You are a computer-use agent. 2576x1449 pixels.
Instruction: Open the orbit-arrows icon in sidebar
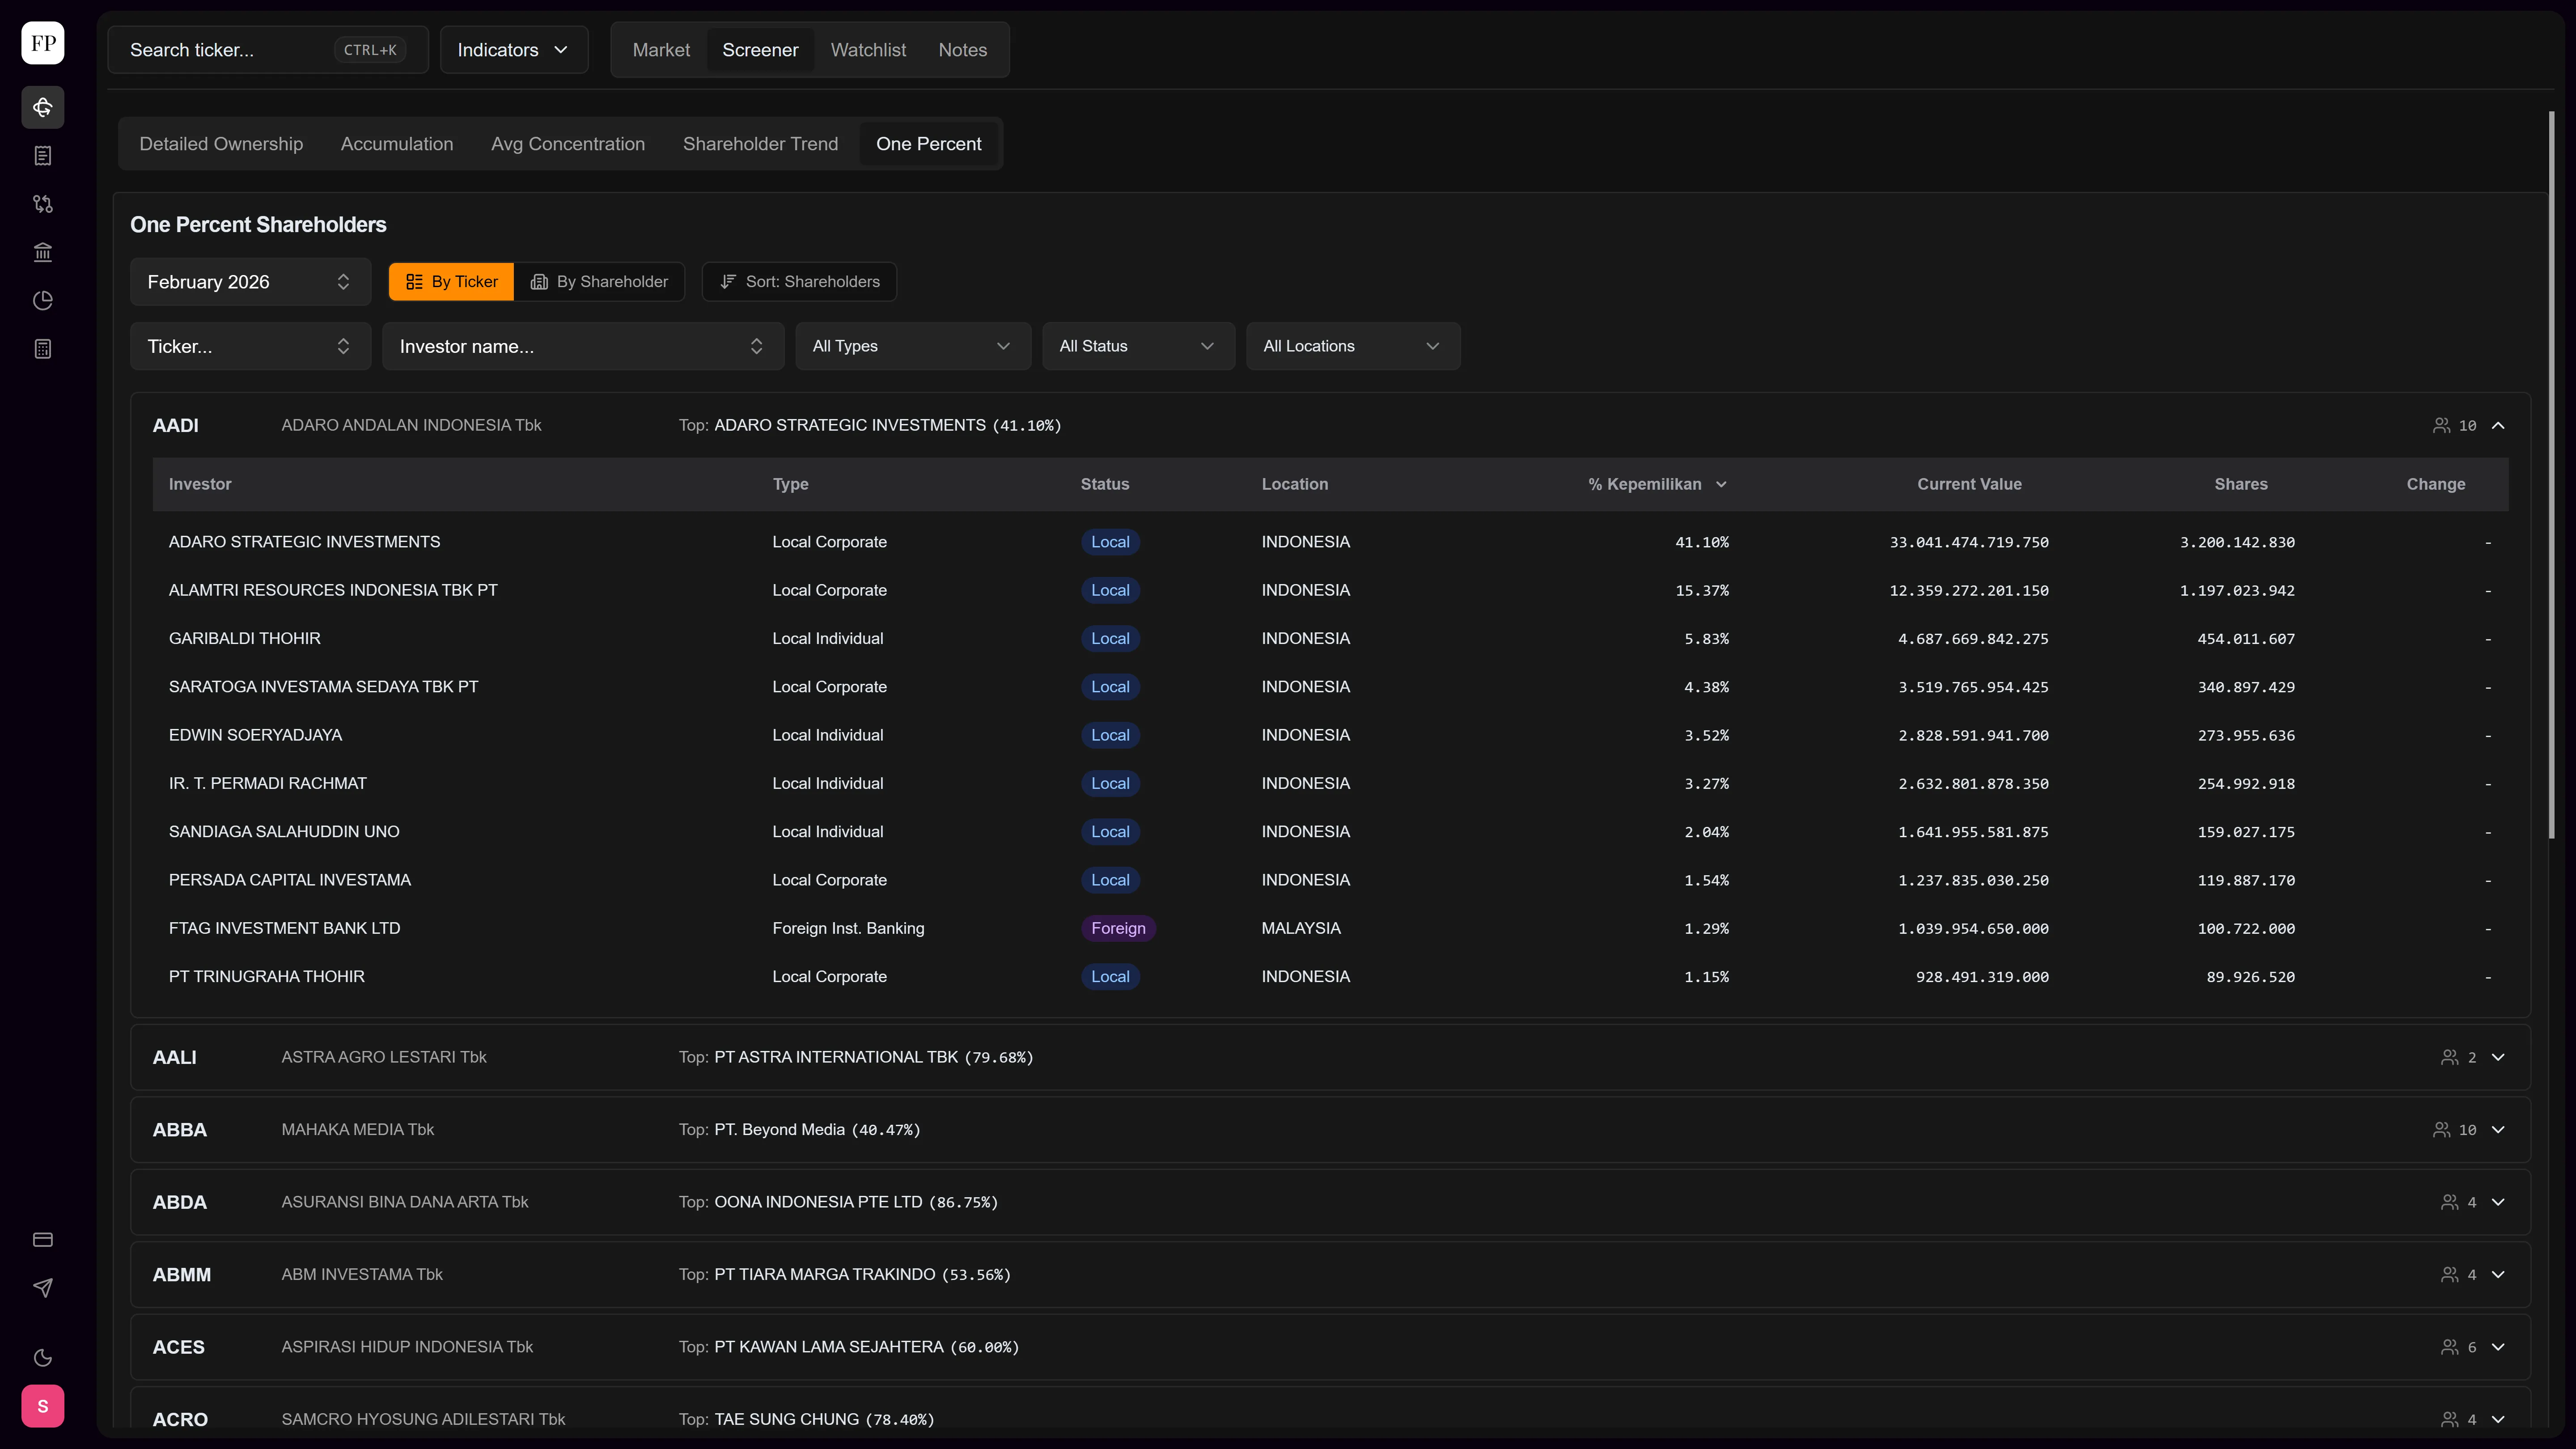tap(43, 107)
